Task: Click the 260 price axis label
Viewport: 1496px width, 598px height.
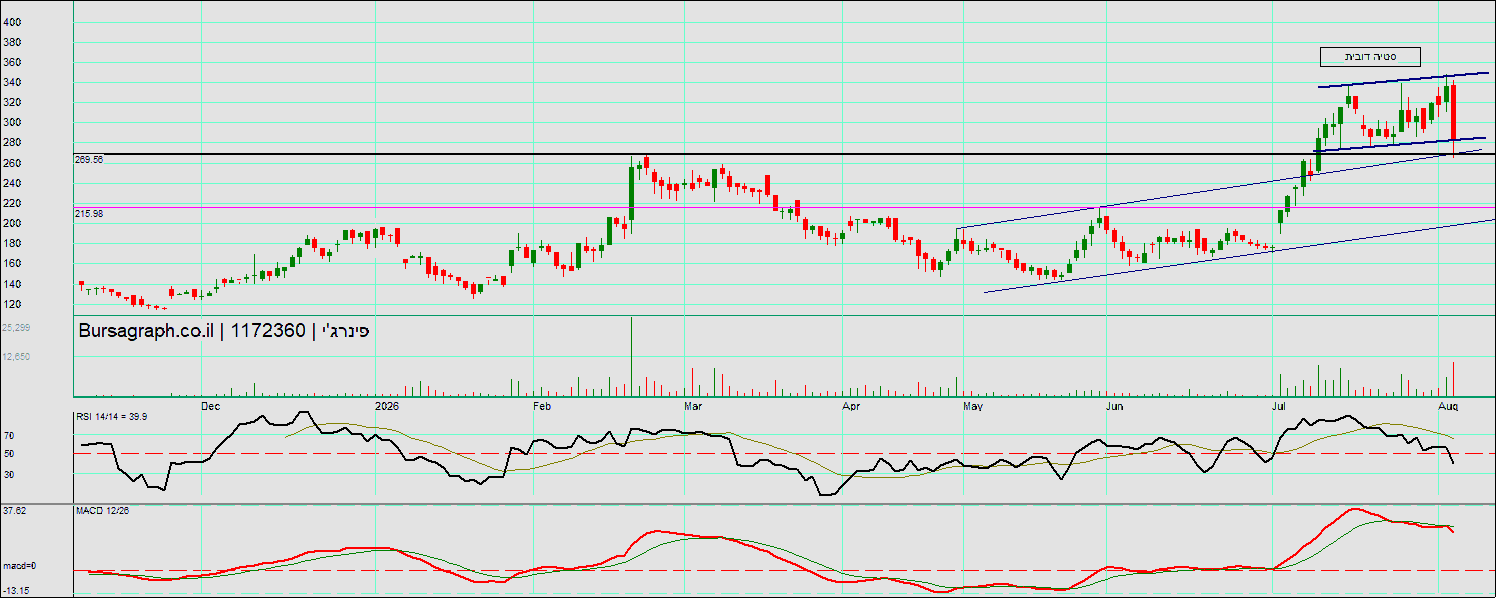Action: [x=13, y=163]
